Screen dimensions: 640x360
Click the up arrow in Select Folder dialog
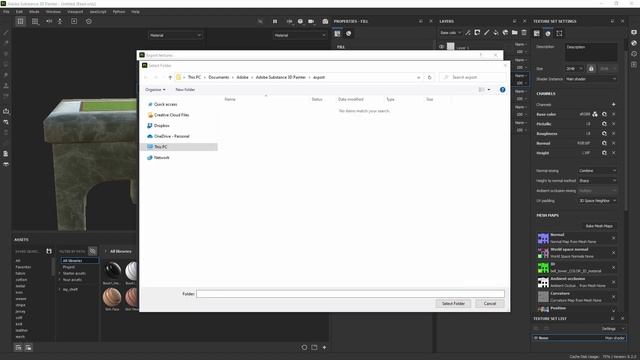pyautogui.click(x=170, y=77)
